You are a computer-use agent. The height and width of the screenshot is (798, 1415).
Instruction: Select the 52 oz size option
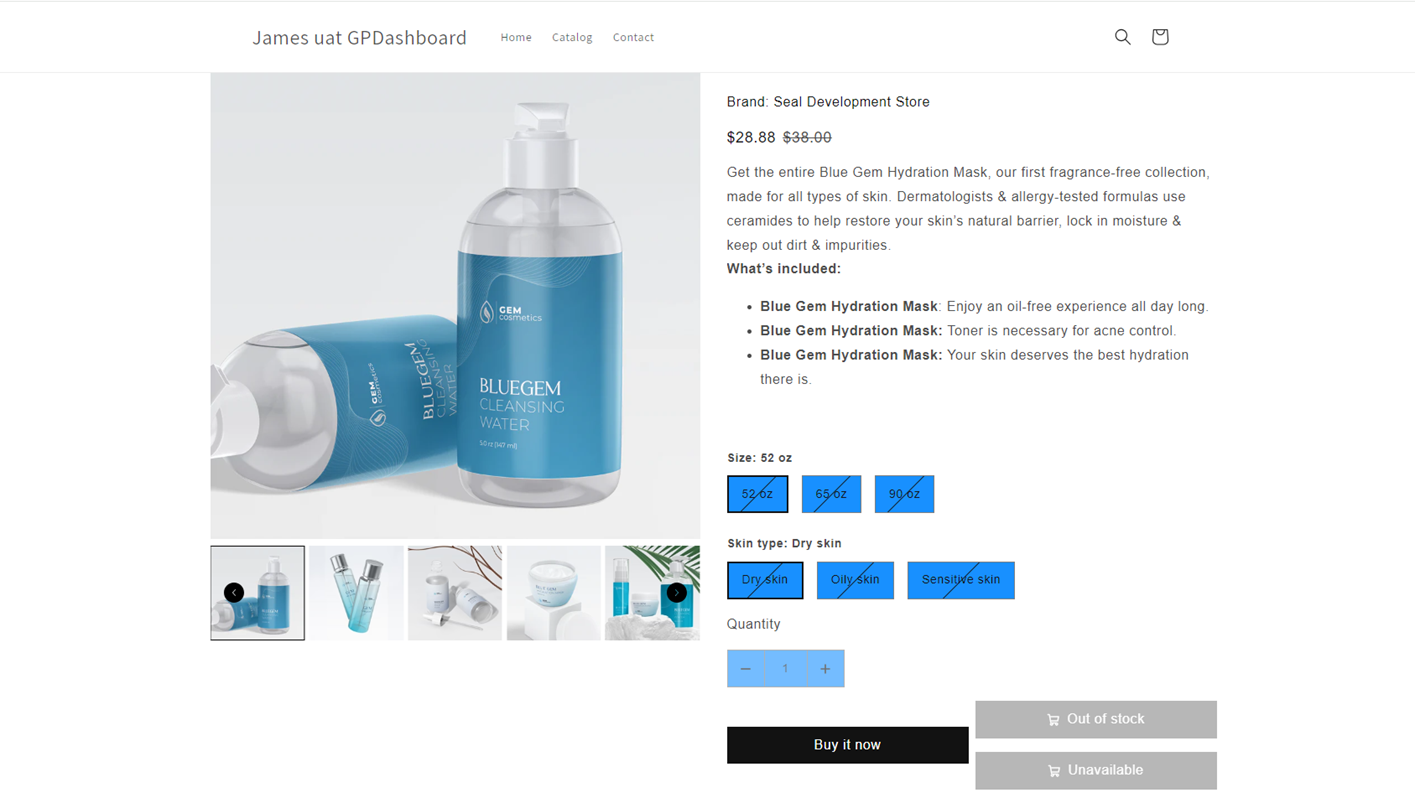757,494
